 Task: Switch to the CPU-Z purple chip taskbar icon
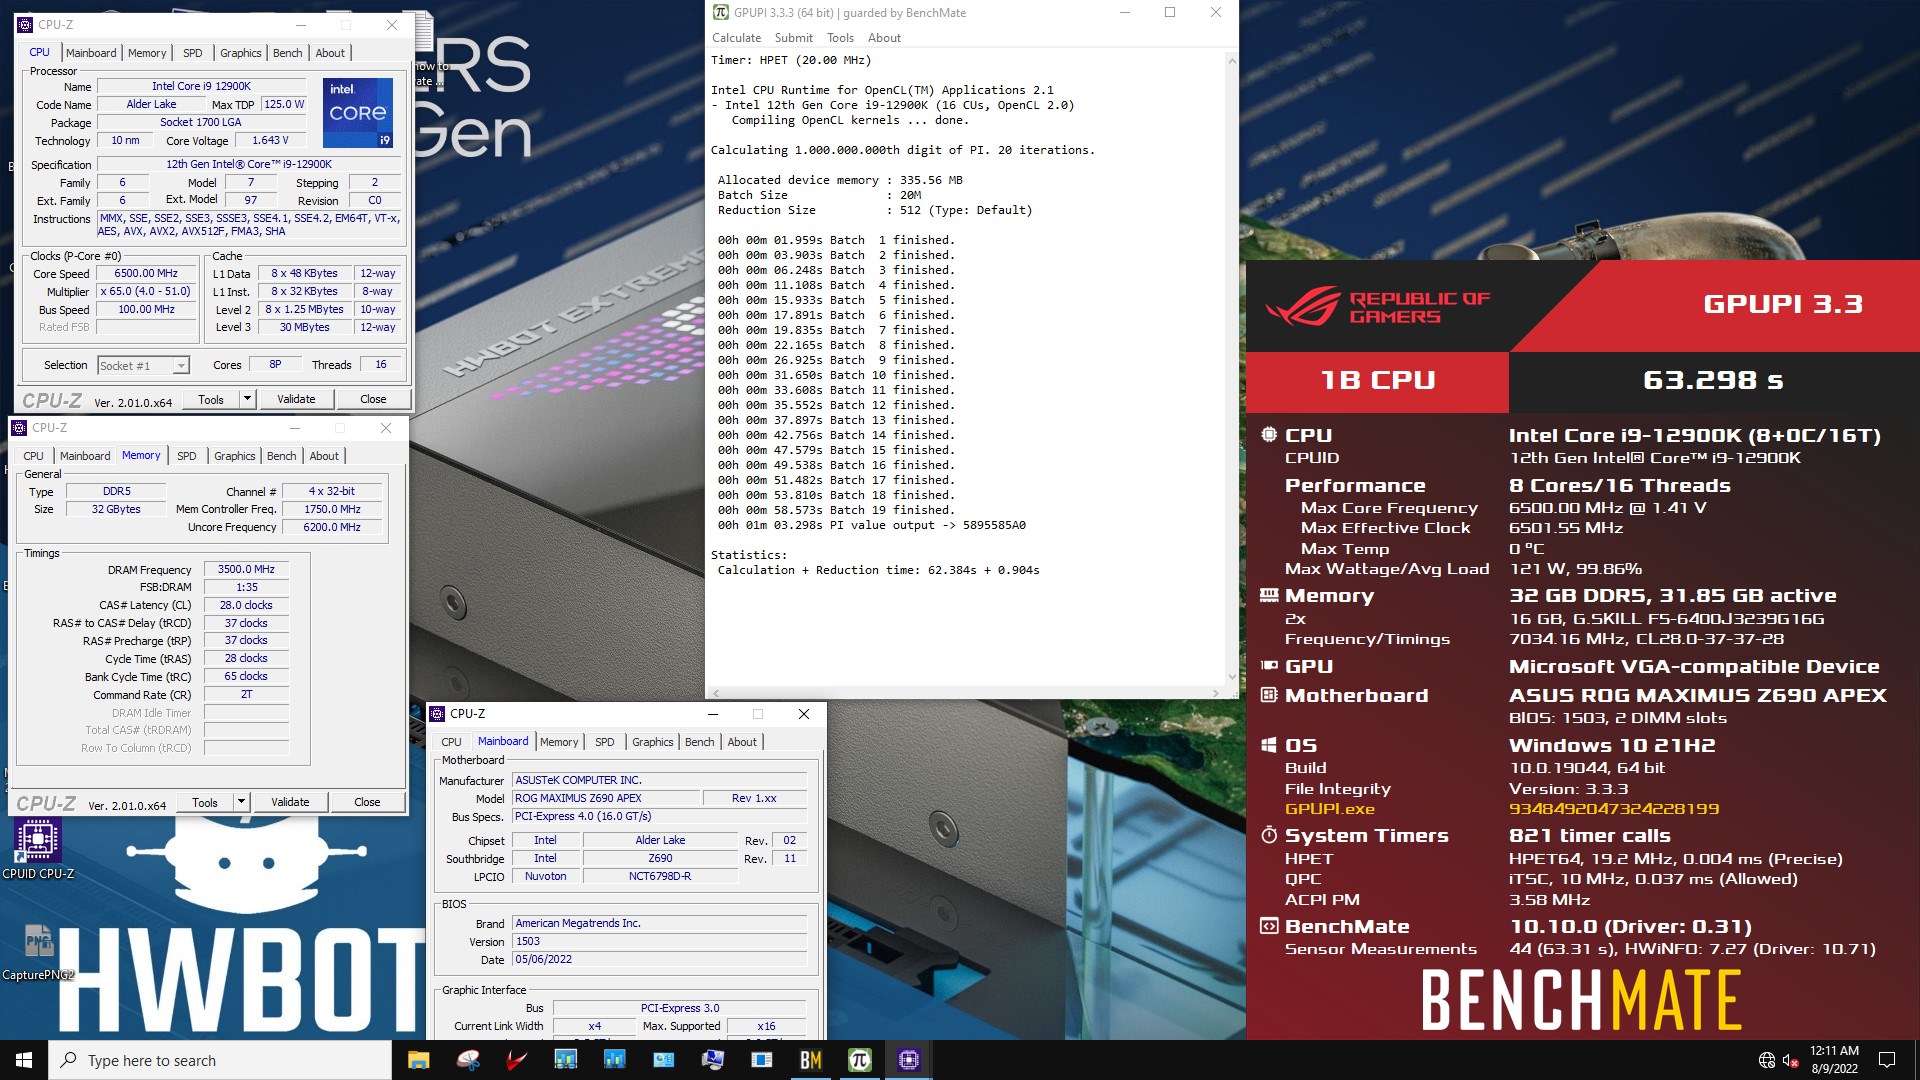[908, 1060]
